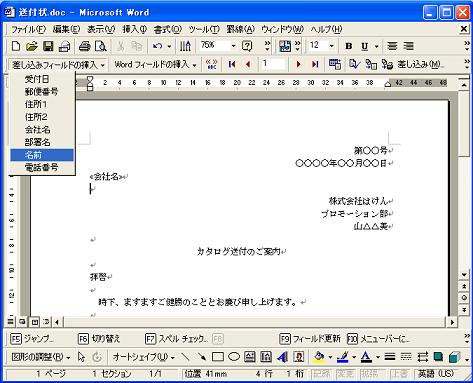Select the Arrow drawing tool
Image resolution: width=473 pixels, height=383 pixels.
[x=201, y=357]
